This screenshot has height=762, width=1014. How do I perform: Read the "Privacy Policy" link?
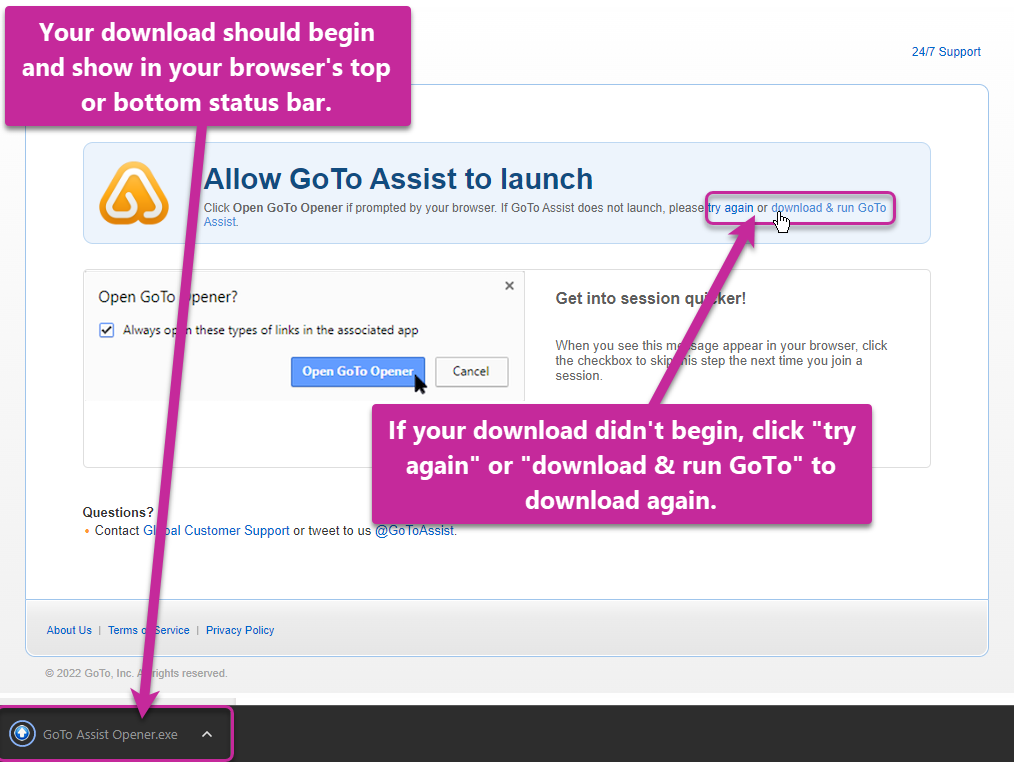point(240,630)
